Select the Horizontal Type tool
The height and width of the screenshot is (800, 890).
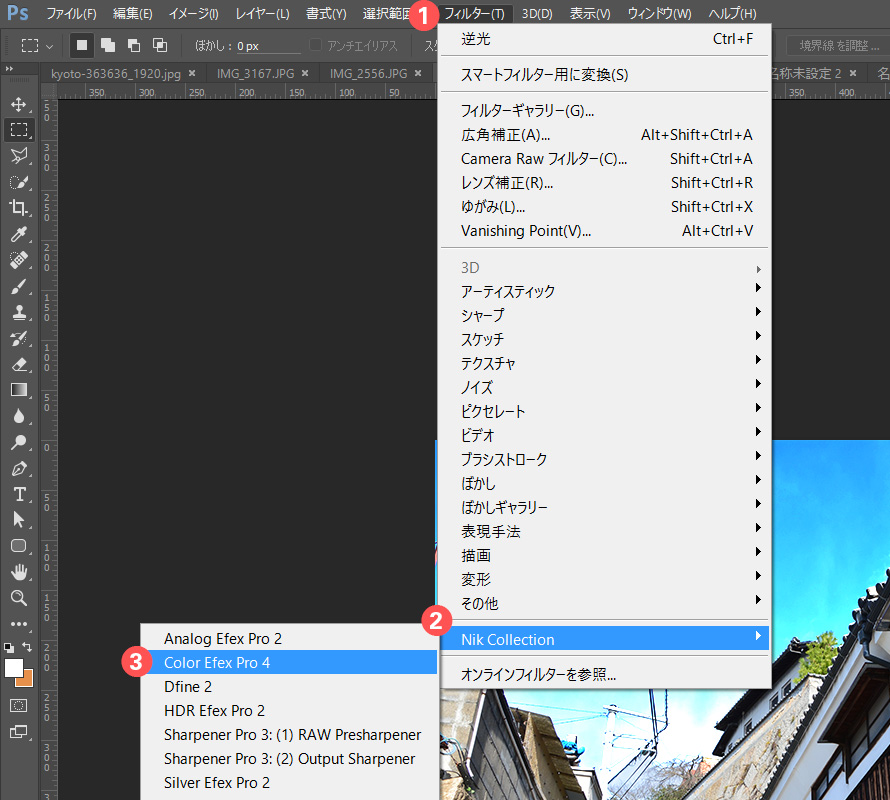(19, 495)
